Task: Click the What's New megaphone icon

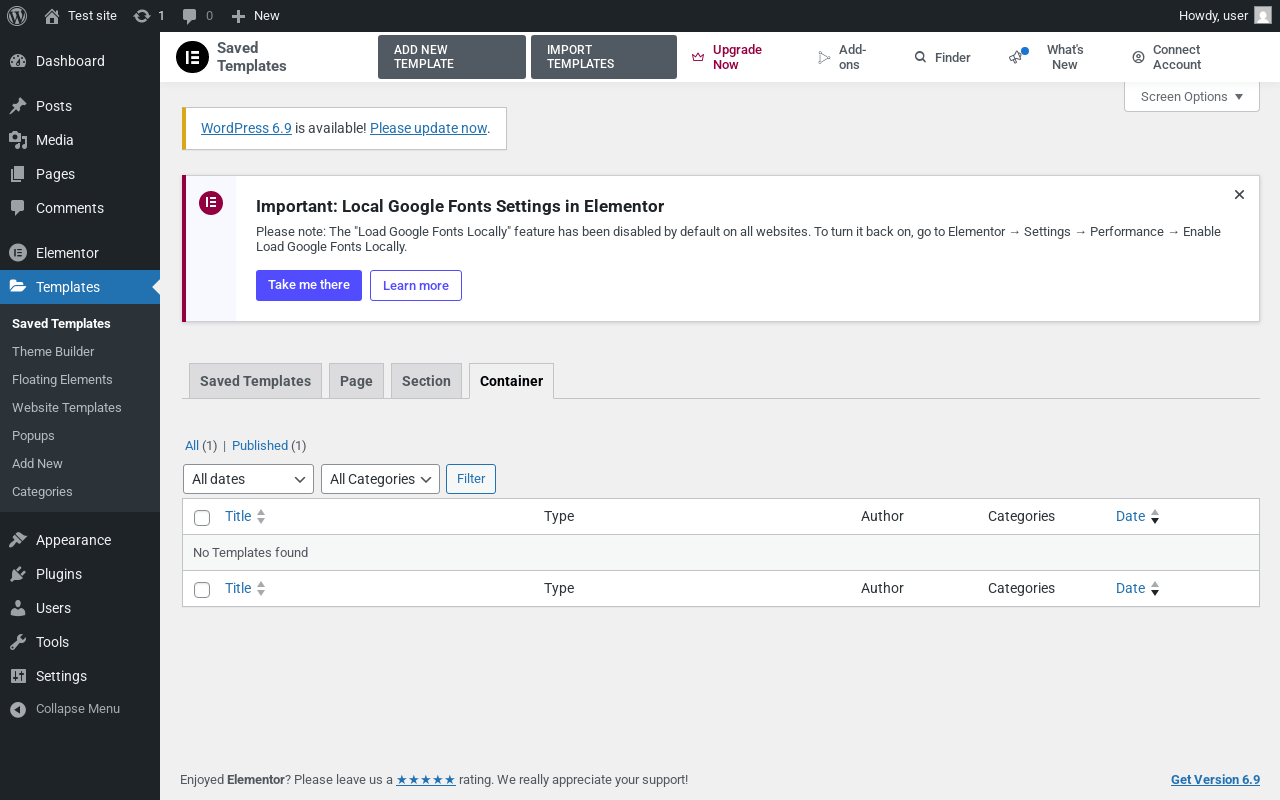Action: [1017, 57]
